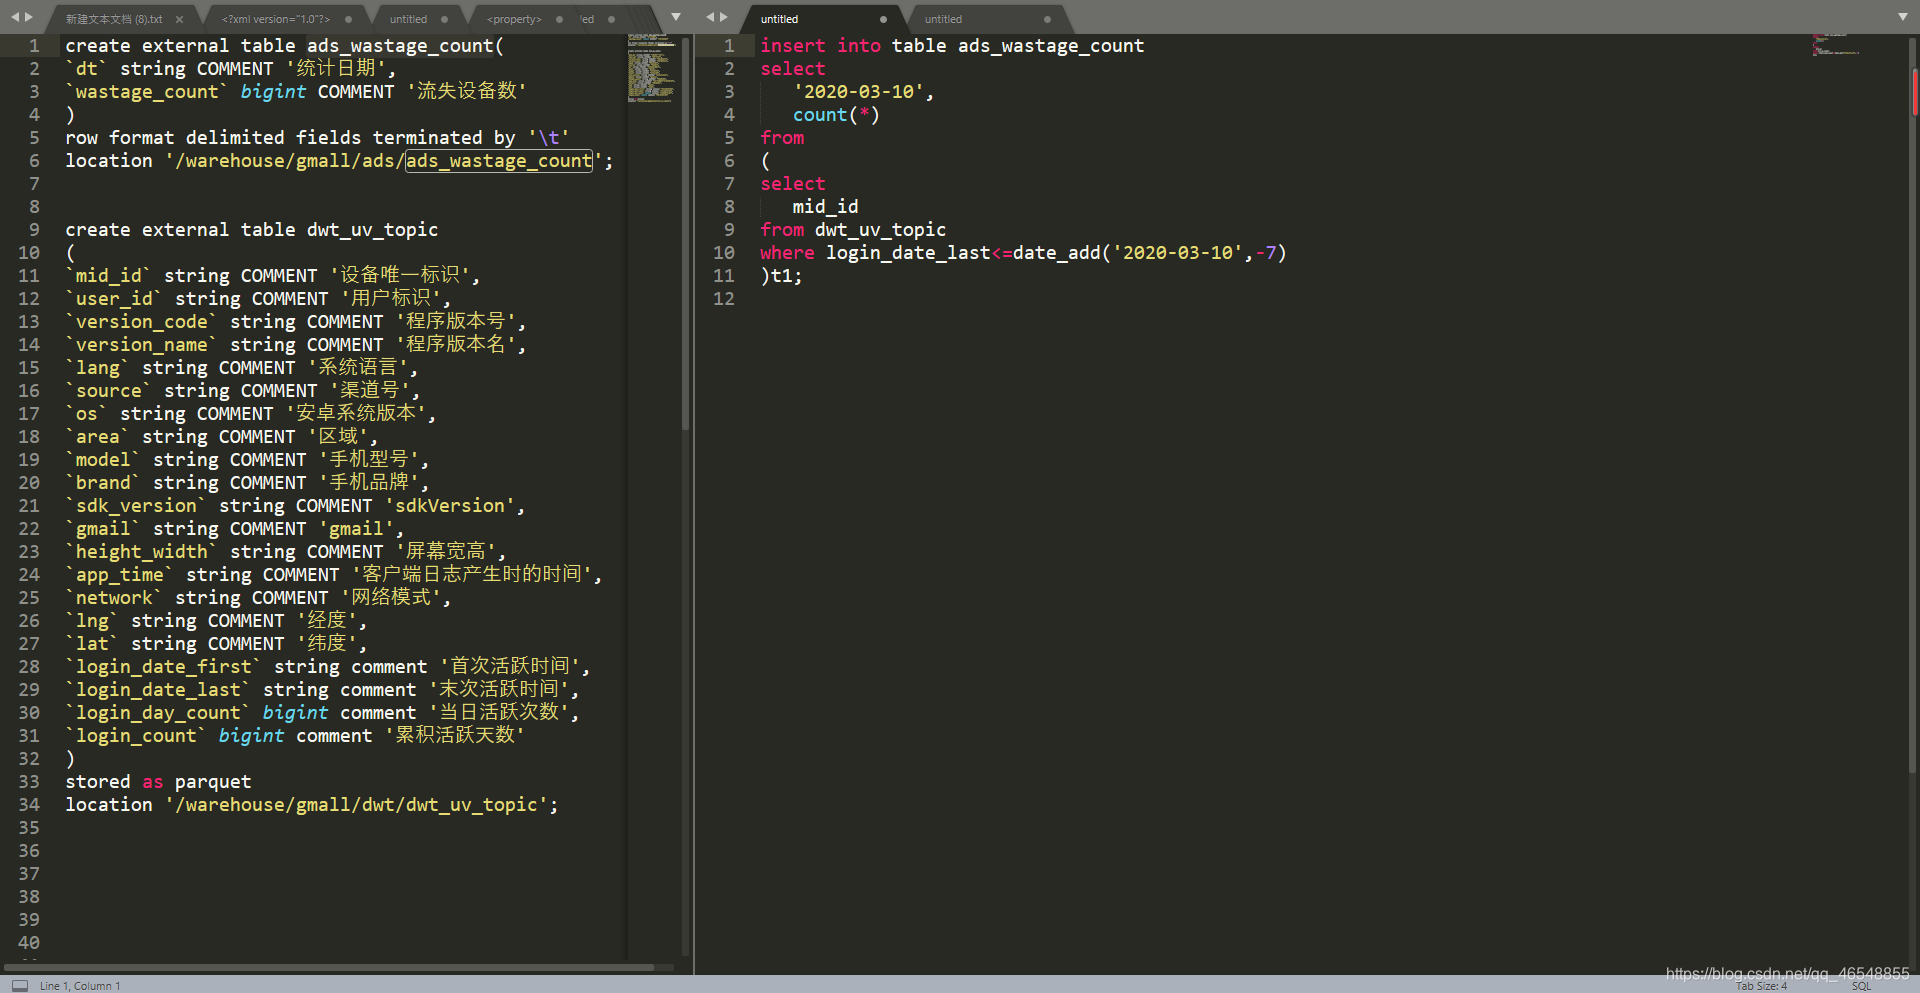Click the Line 1, Column 1 status text
Viewport: 1920px width, 993px height.
(x=80, y=986)
